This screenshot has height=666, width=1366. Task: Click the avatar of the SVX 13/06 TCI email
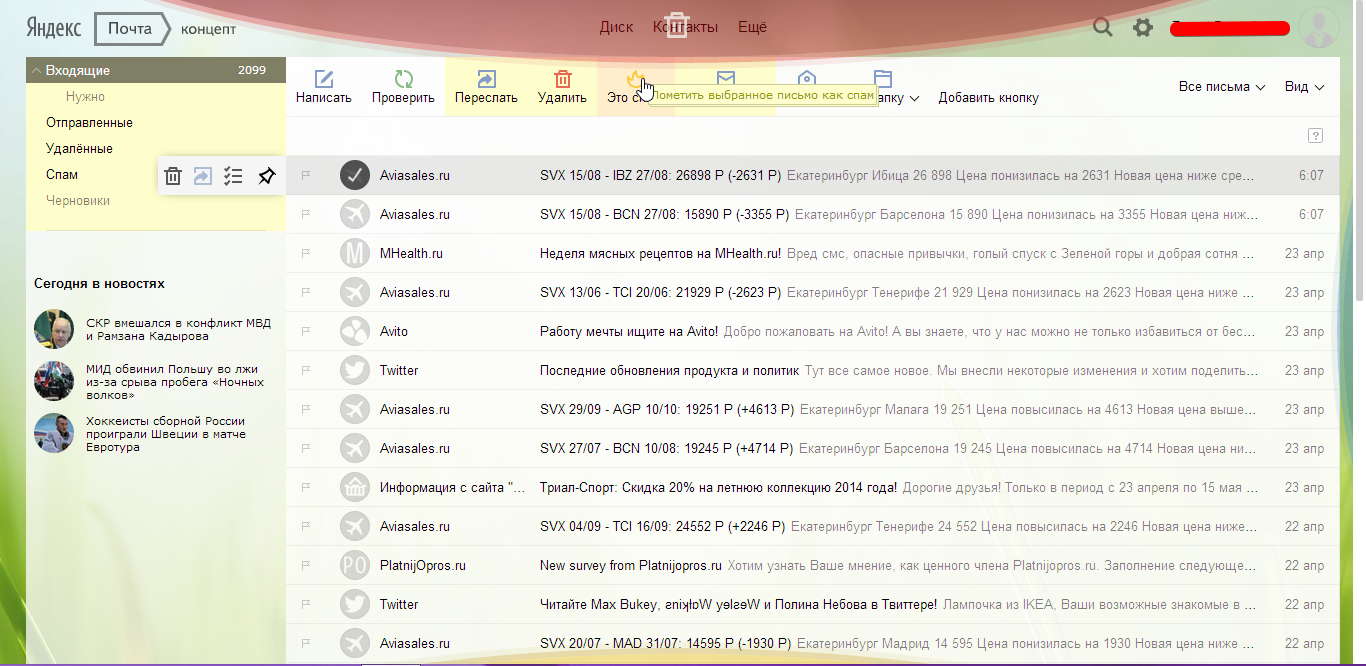(355, 292)
